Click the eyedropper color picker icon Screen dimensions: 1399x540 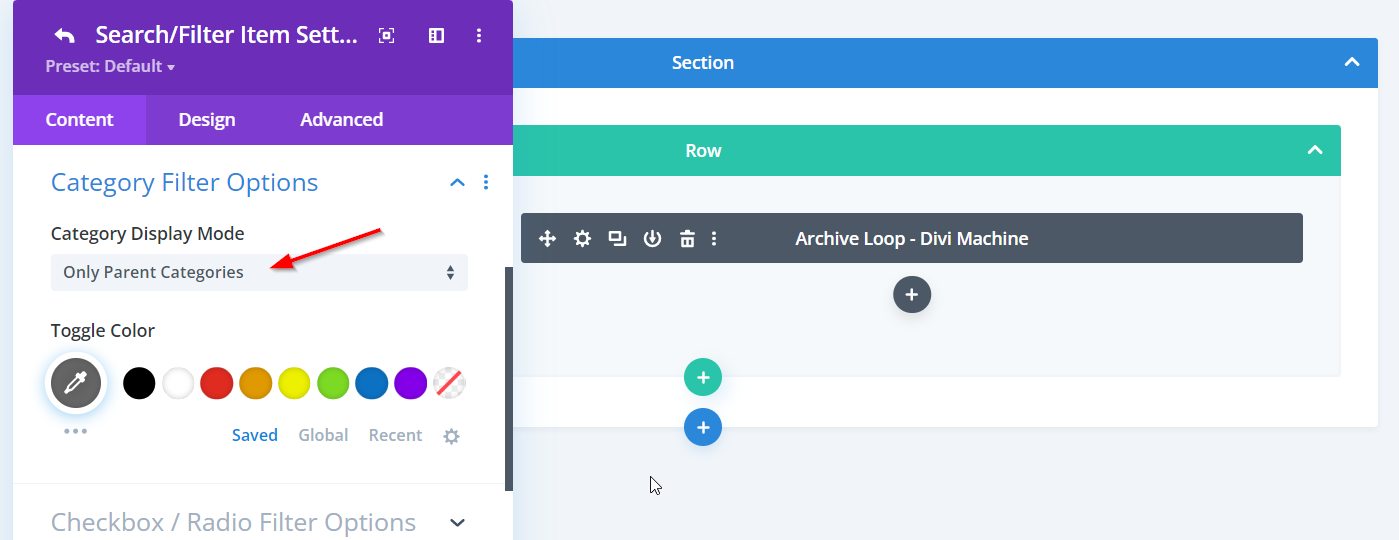pyautogui.click(x=76, y=383)
